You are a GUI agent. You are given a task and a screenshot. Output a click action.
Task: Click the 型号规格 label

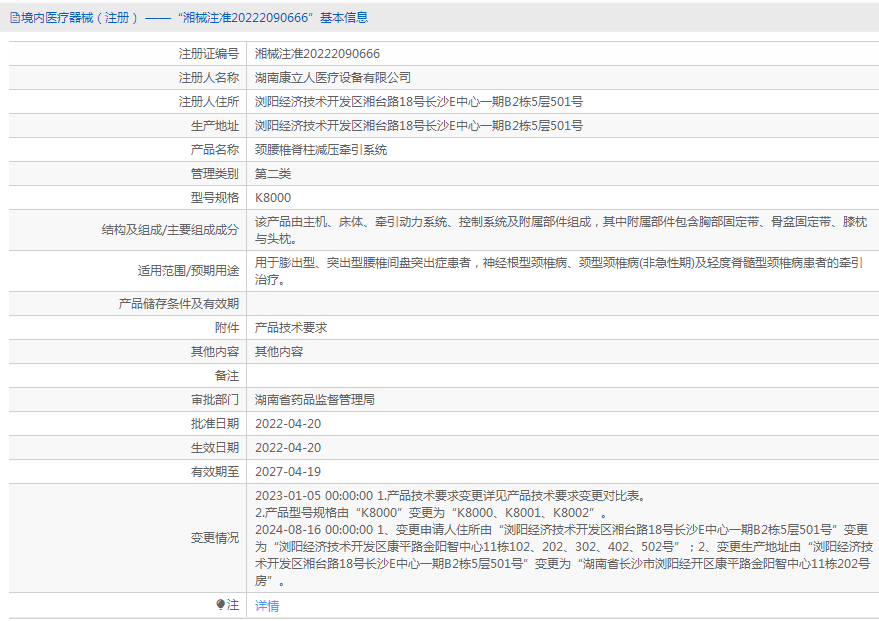[215, 198]
